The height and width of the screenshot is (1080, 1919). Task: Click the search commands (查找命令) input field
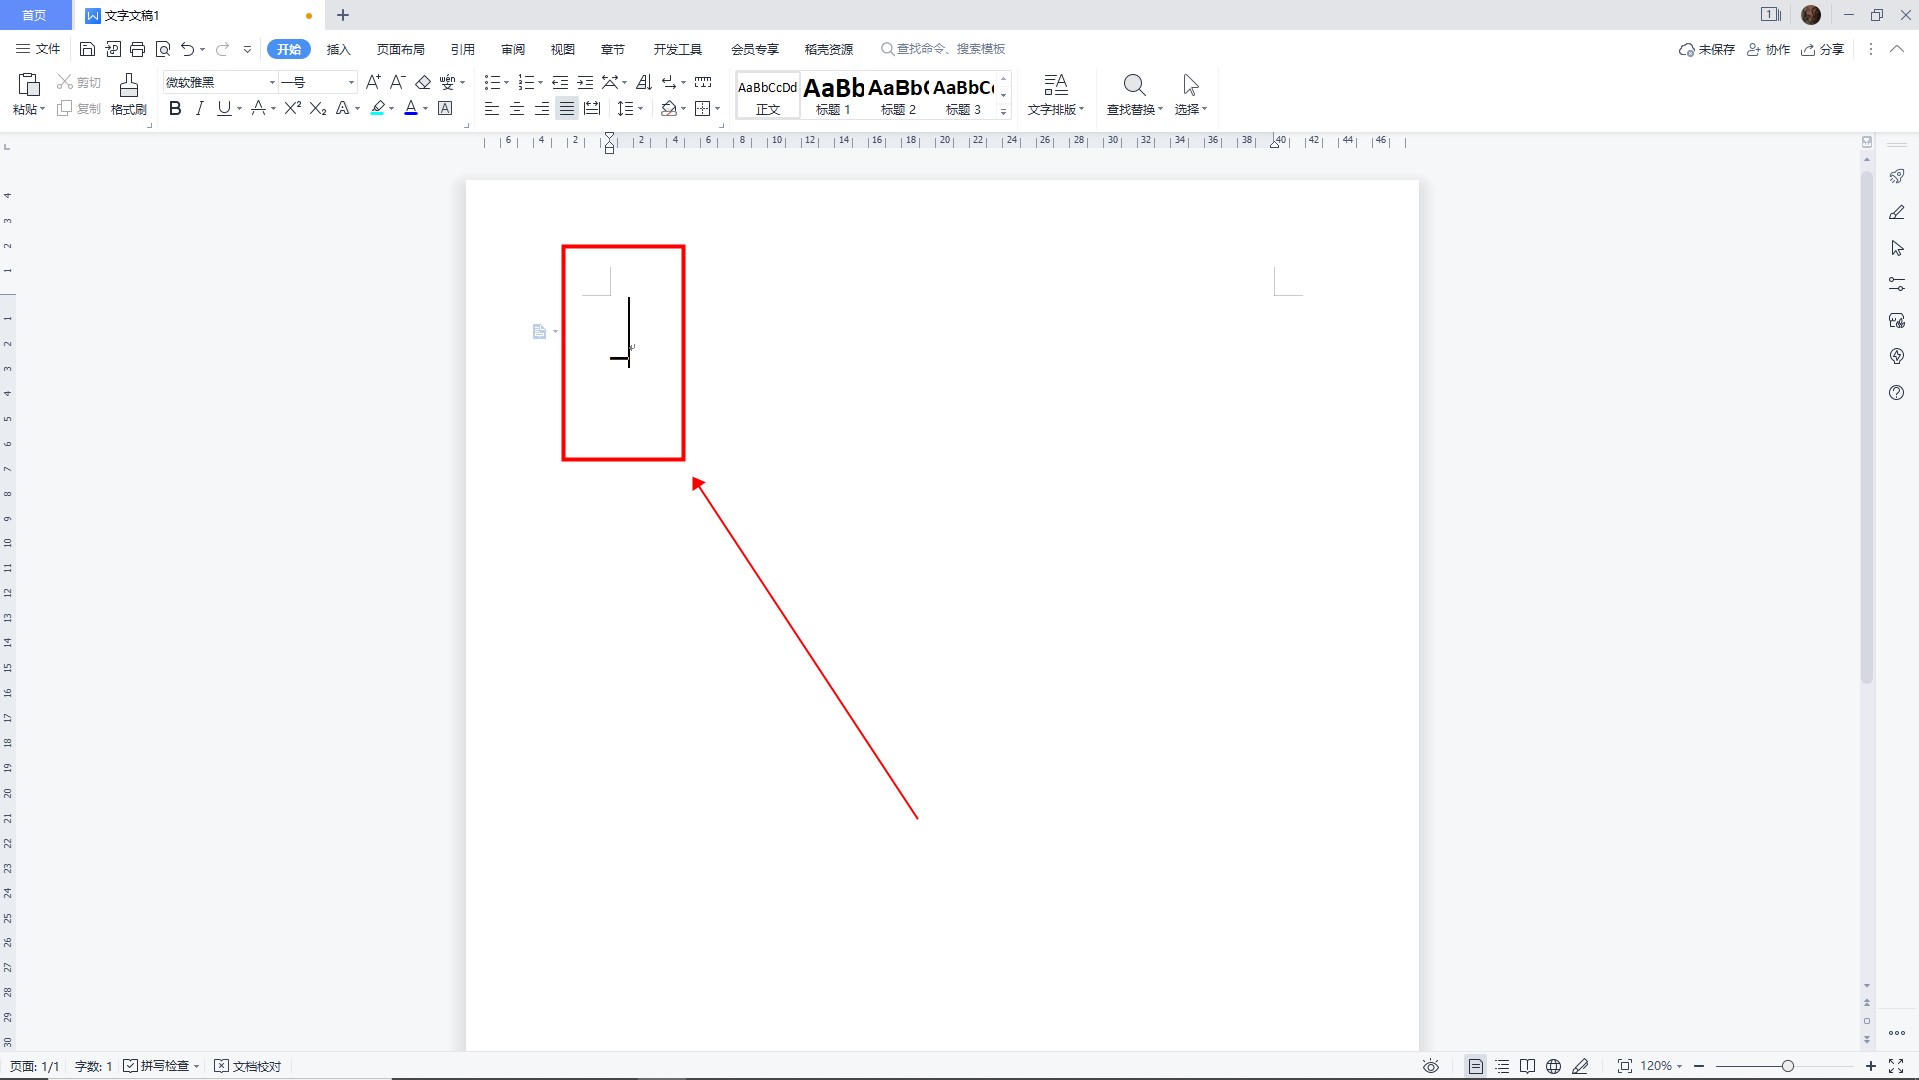coord(950,49)
